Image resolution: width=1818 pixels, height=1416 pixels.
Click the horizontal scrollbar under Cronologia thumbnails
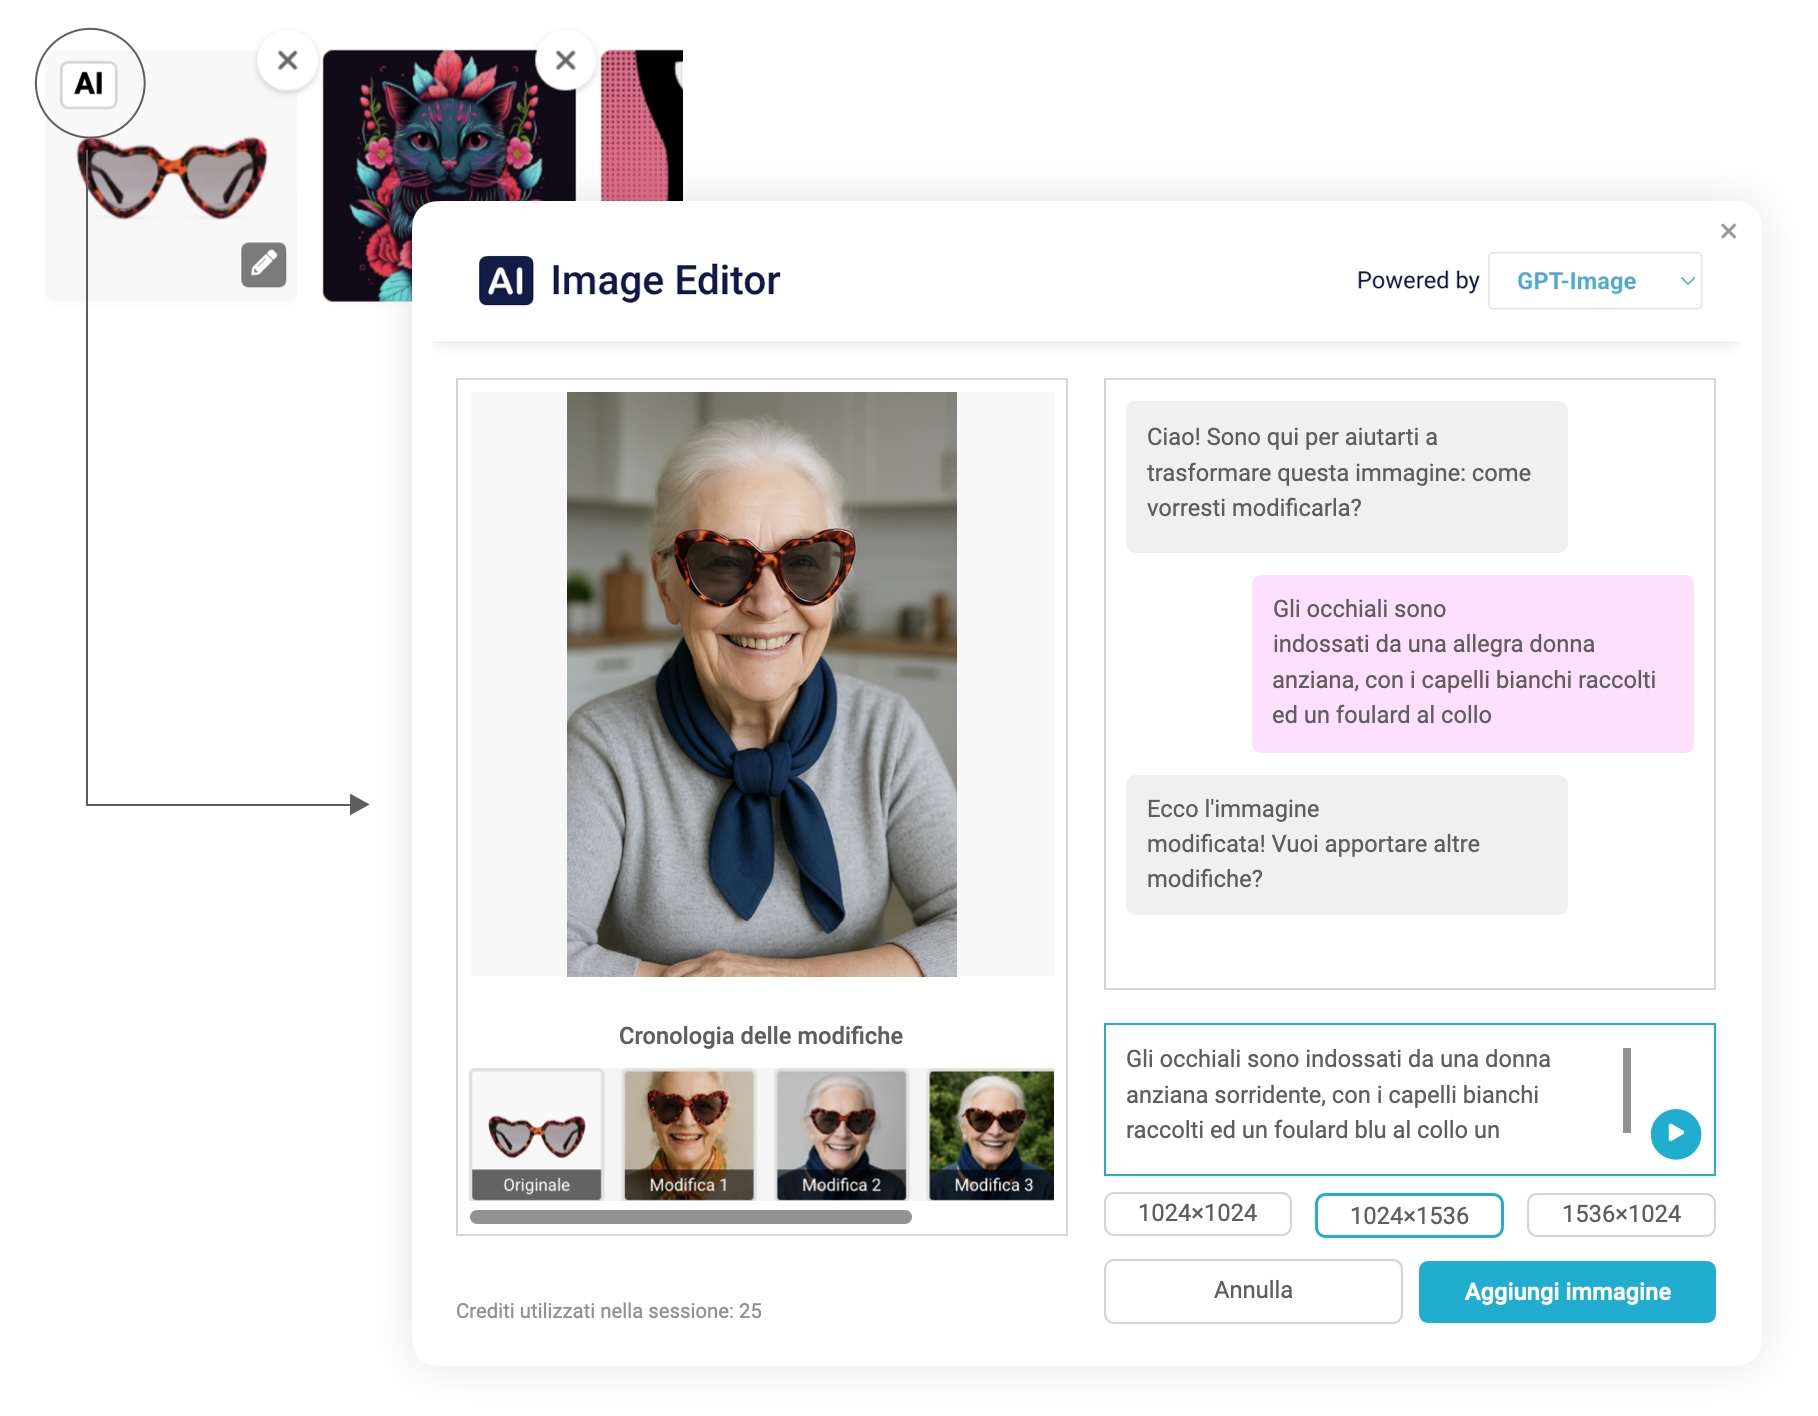point(691,1217)
